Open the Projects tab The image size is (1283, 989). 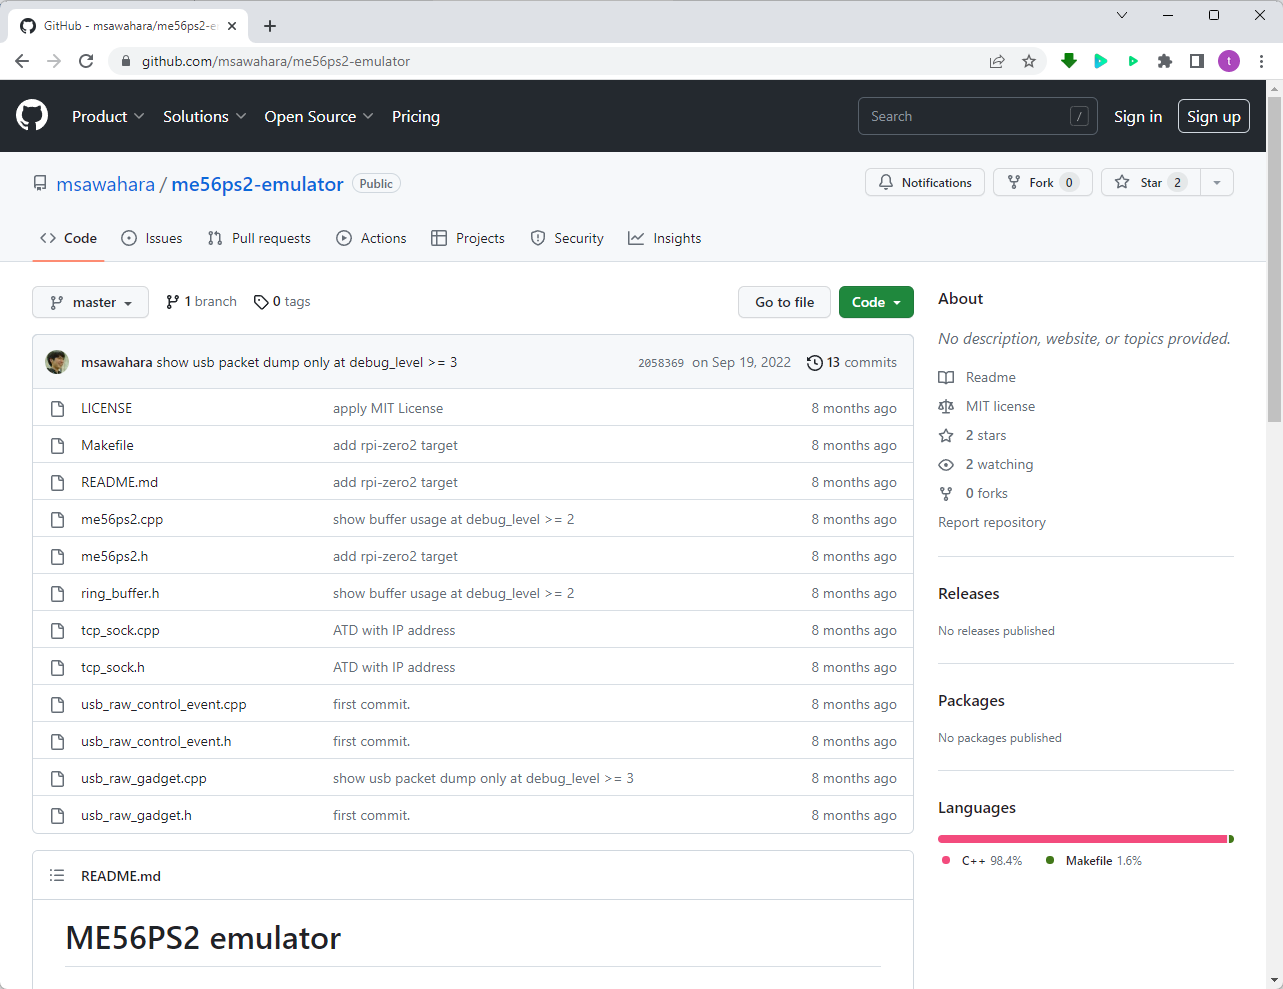click(x=468, y=238)
